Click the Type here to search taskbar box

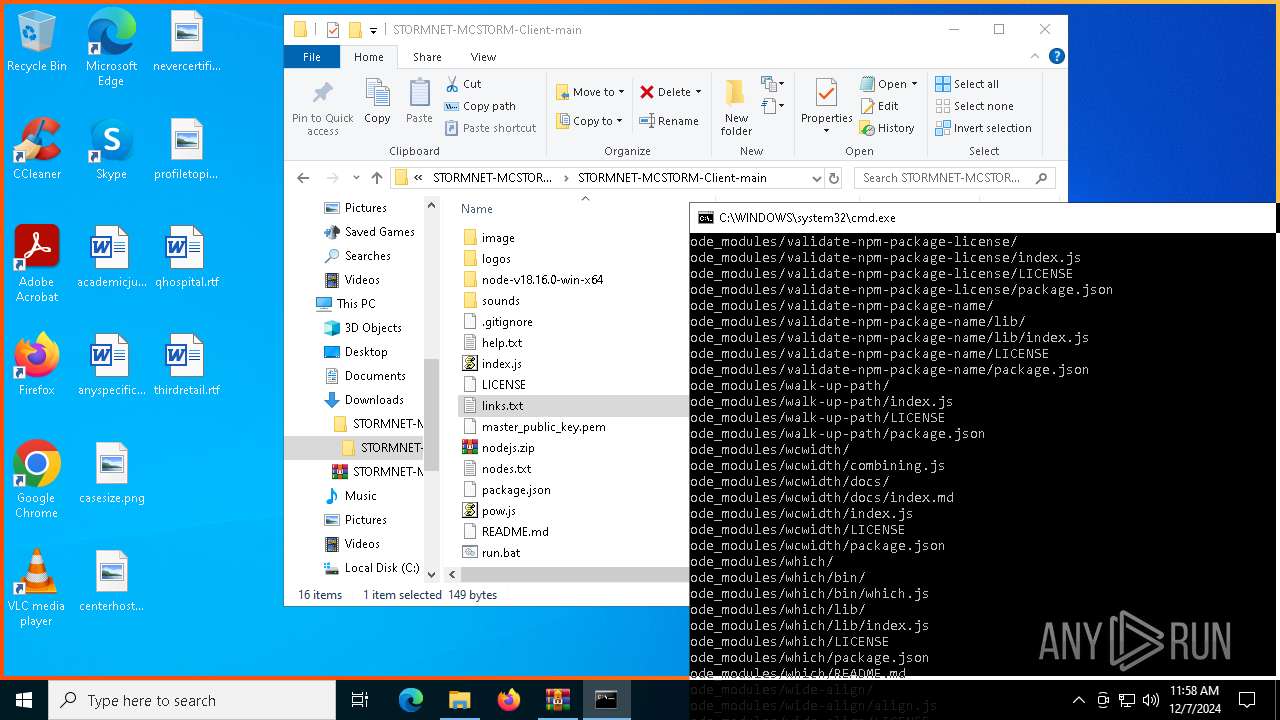192,700
